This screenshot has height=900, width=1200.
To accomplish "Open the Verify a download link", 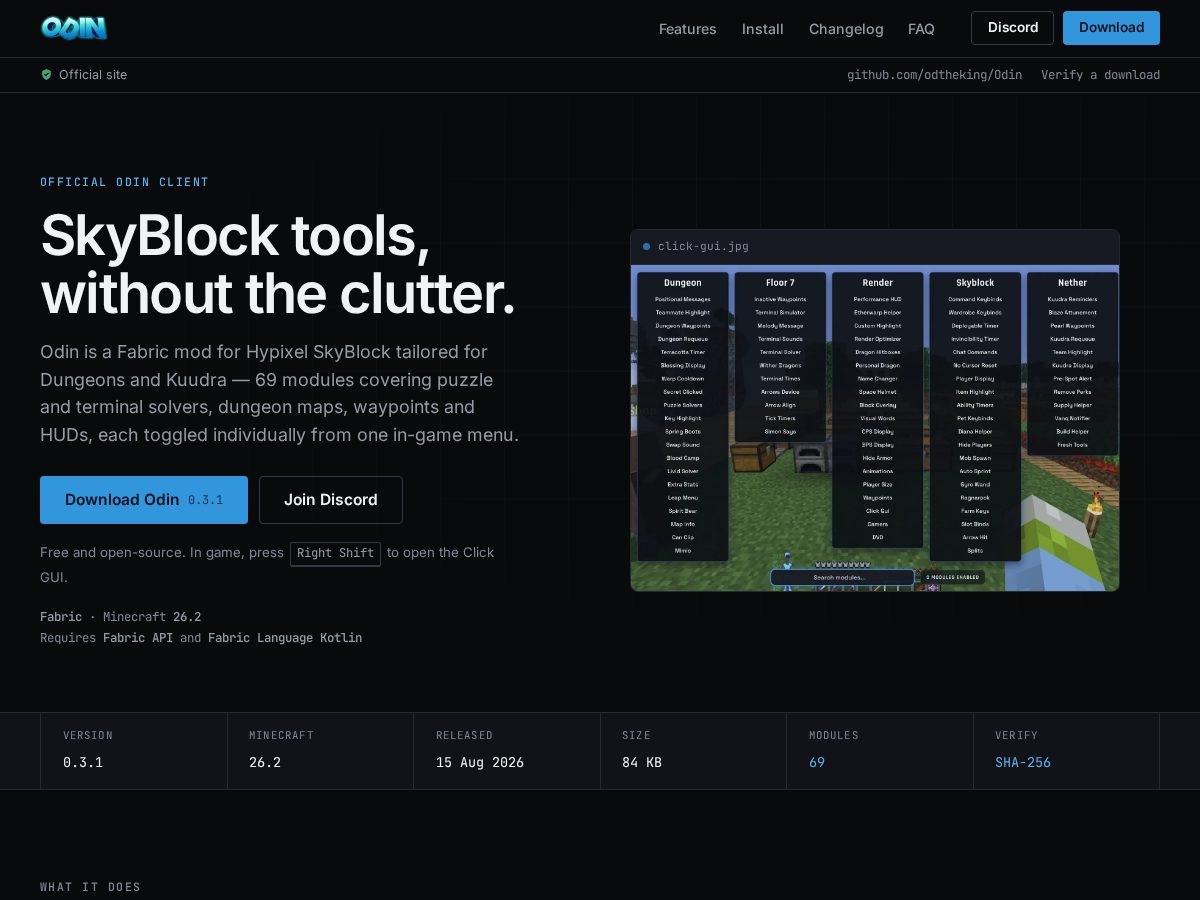I will pyautogui.click(x=1100, y=75).
